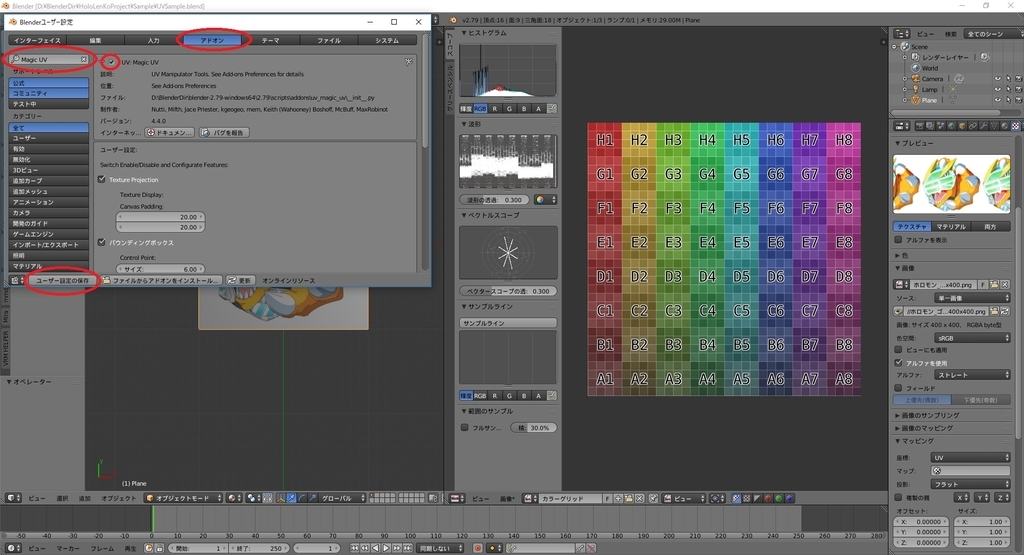Enable the UV: Magic UV addon checkbox
The height and width of the screenshot is (555, 1024).
[111, 62]
